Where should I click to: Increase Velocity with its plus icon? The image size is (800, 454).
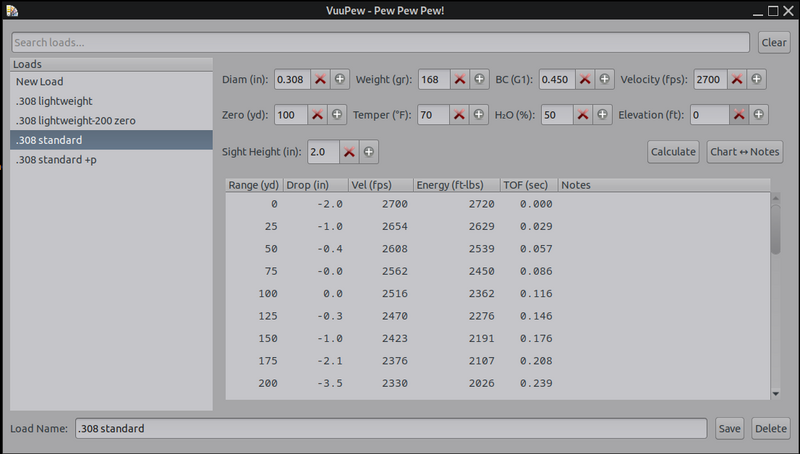tap(757, 79)
